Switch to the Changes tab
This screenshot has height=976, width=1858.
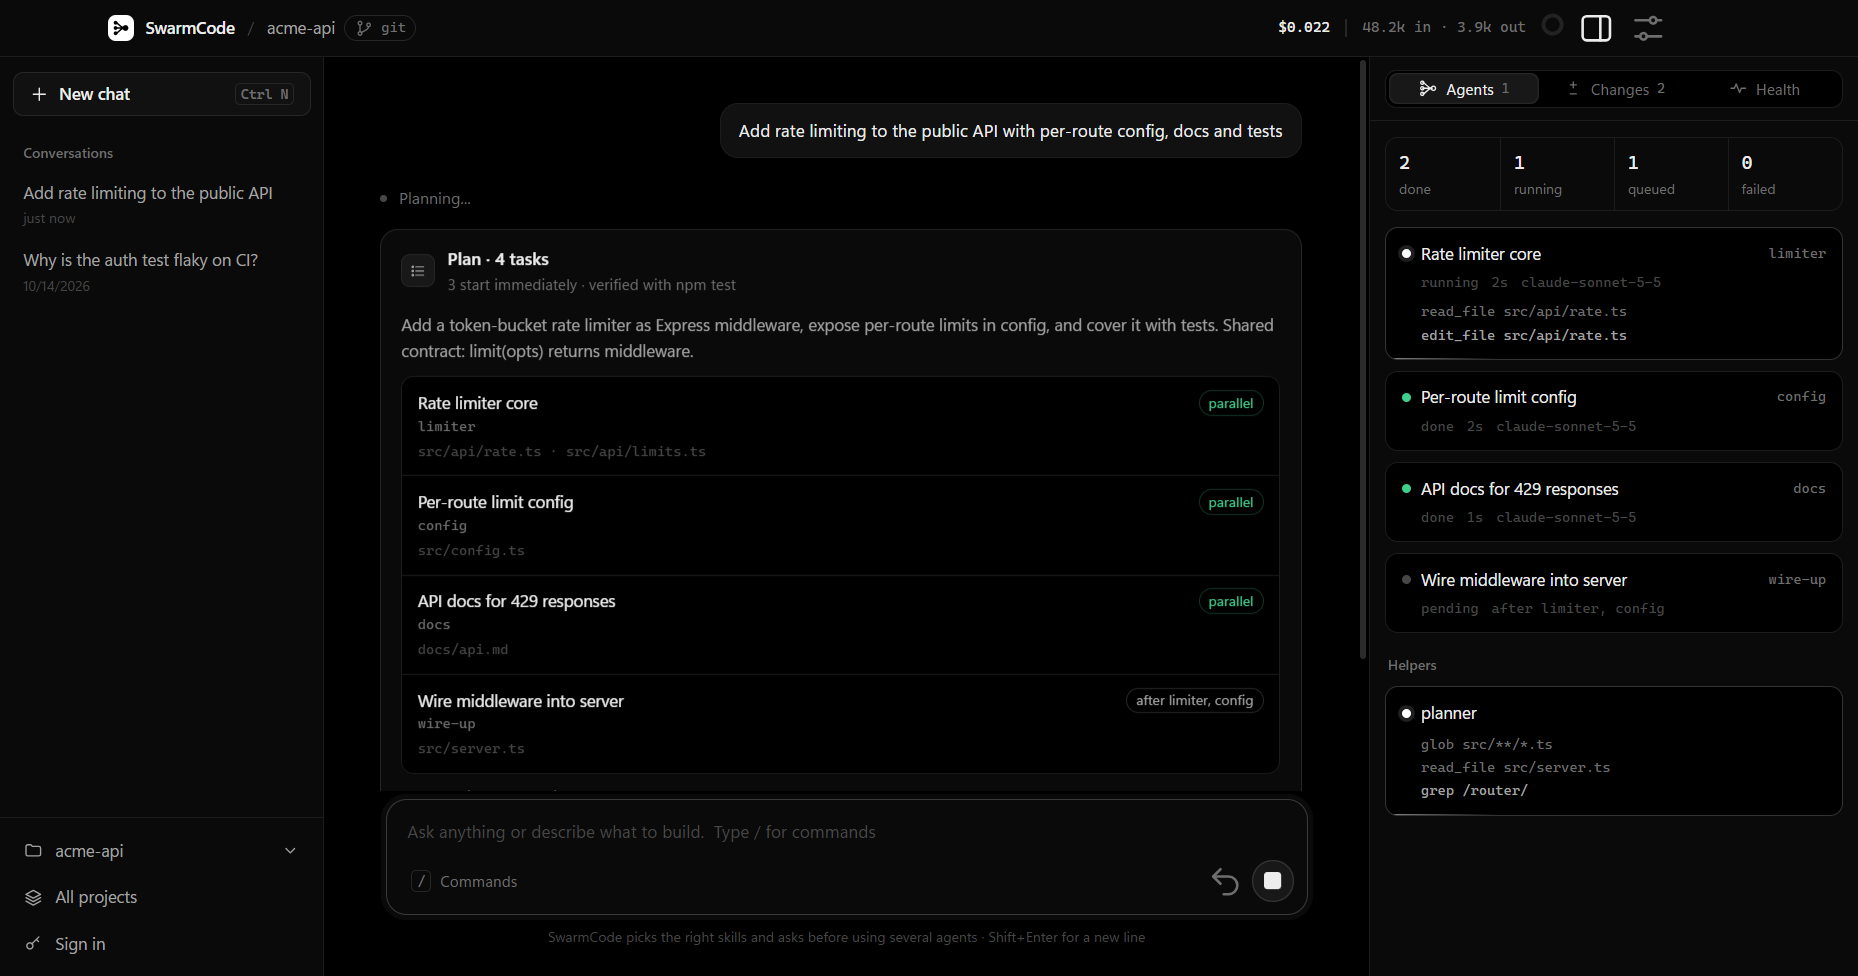pos(1614,89)
